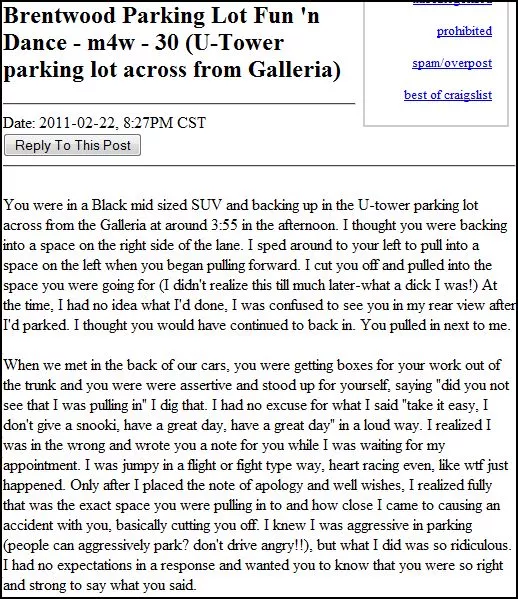Flag the post as prohibited

464,31
